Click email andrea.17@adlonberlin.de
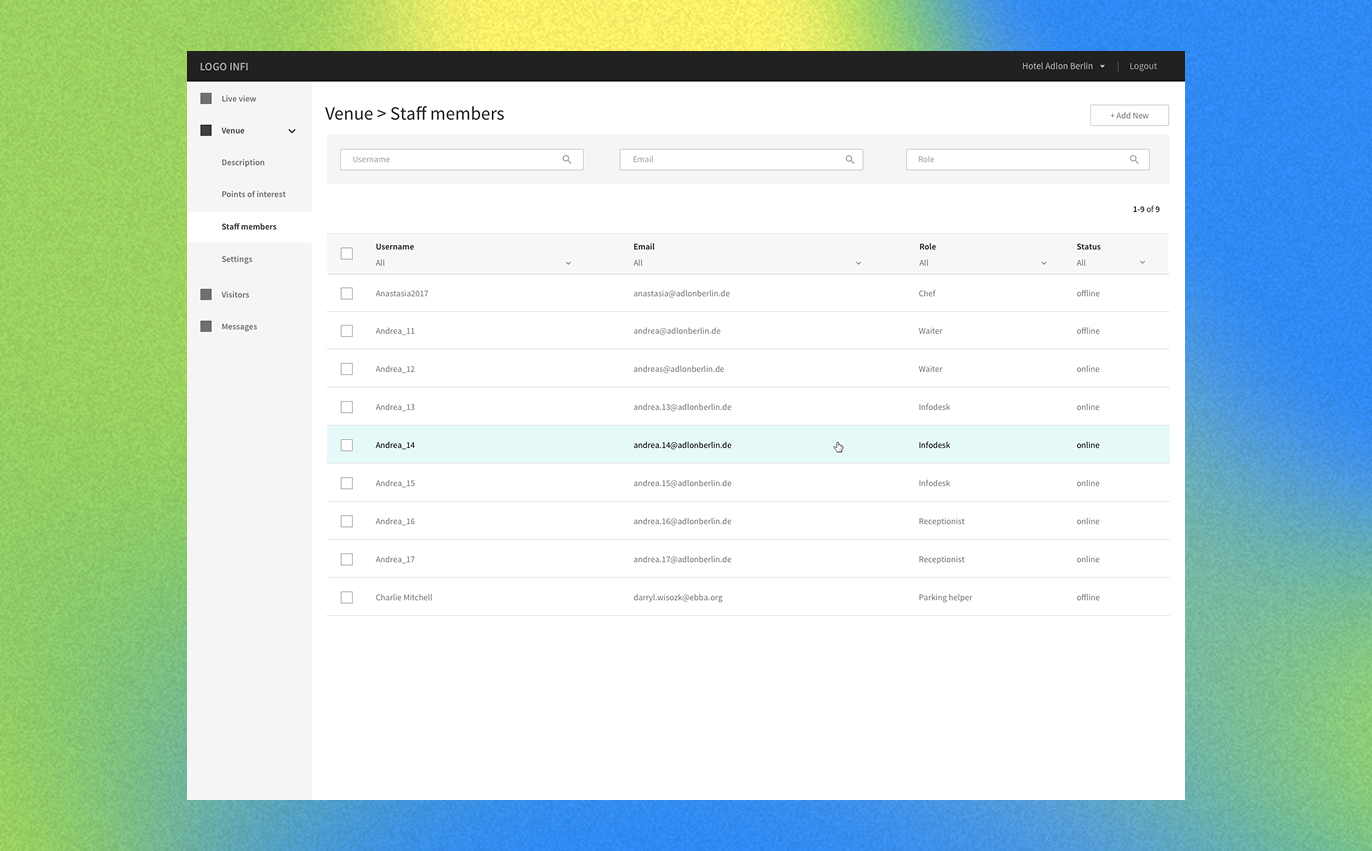 [682, 559]
